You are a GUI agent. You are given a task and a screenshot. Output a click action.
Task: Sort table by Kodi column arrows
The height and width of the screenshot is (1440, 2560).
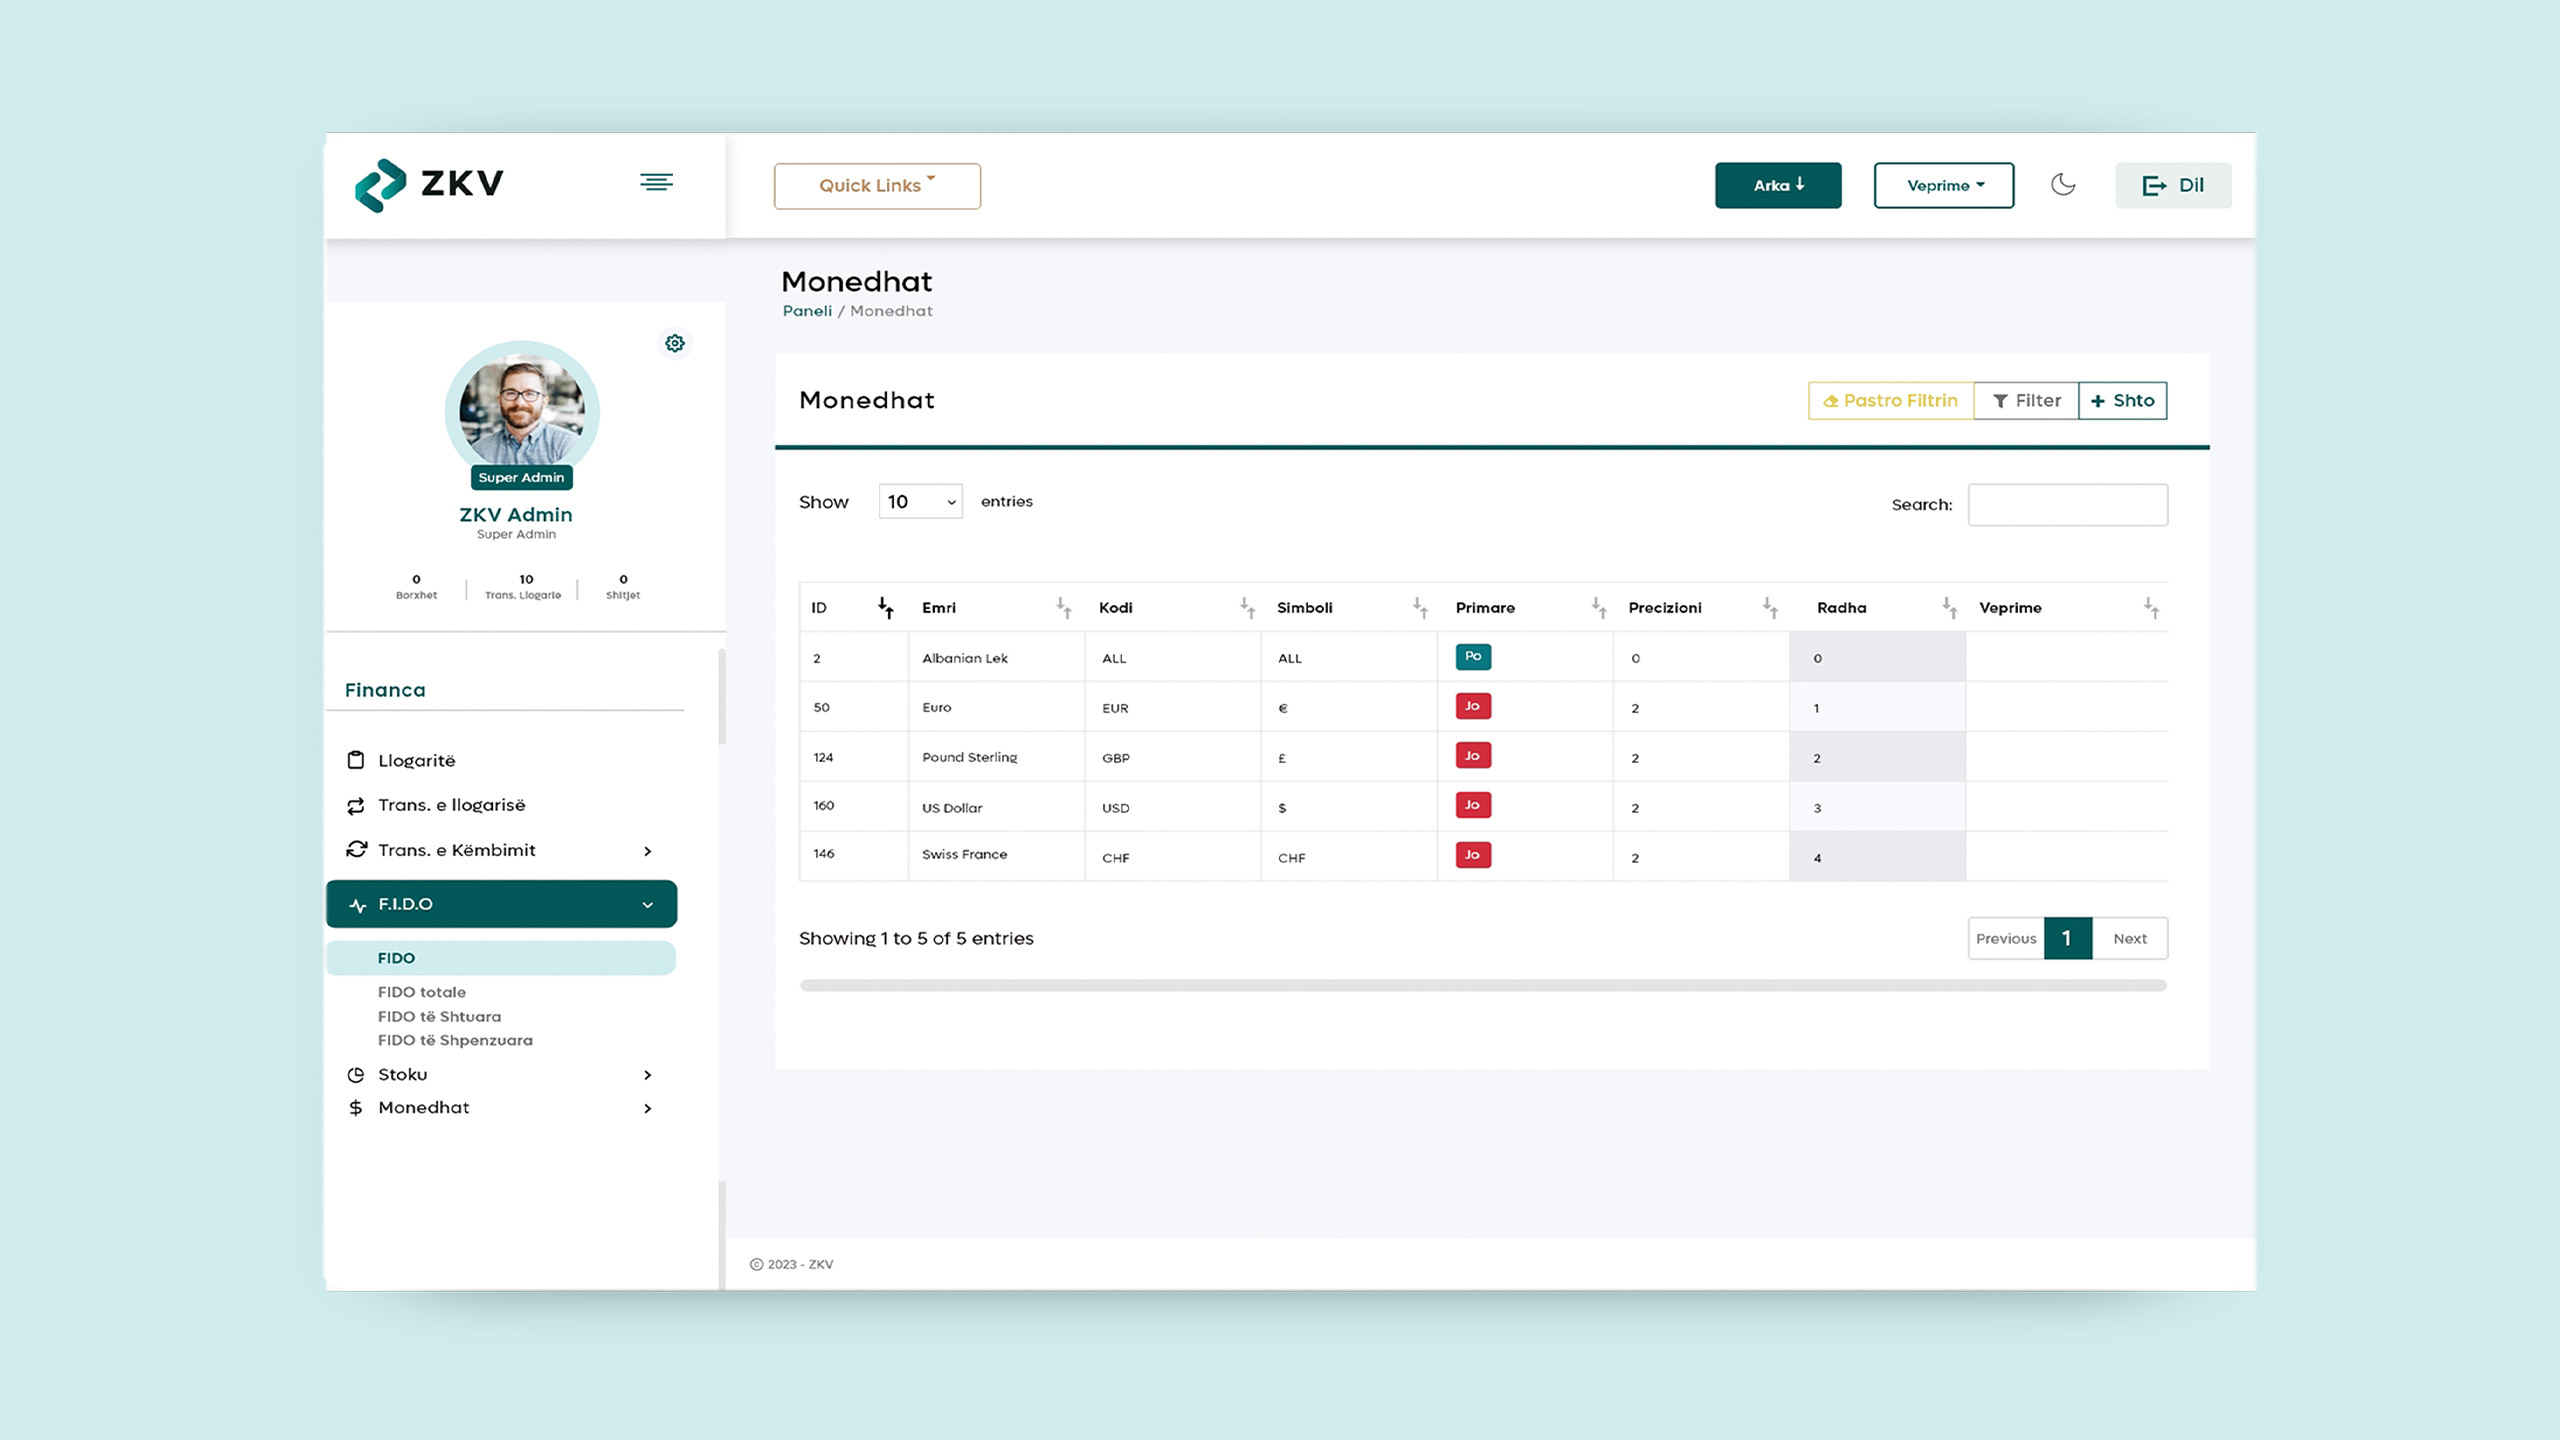pyautogui.click(x=1247, y=608)
